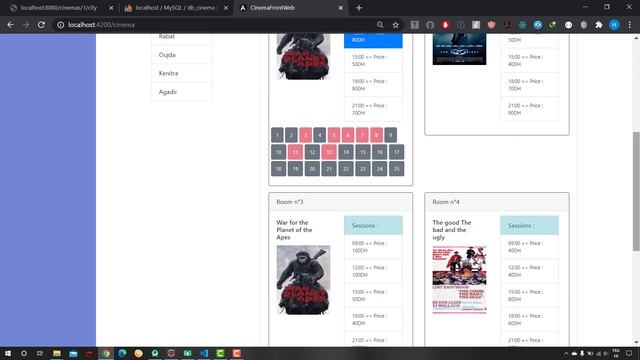Screen dimensions: 640x360
Task: Select seat number 4
Action: (320, 135)
